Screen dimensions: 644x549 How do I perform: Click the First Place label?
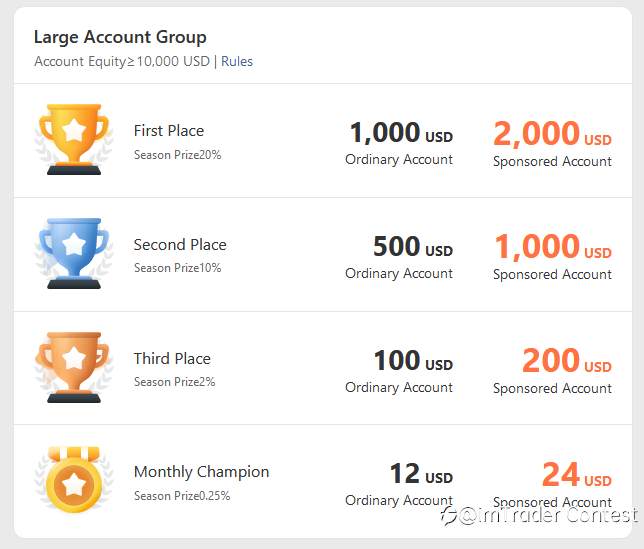click(x=169, y=131)
